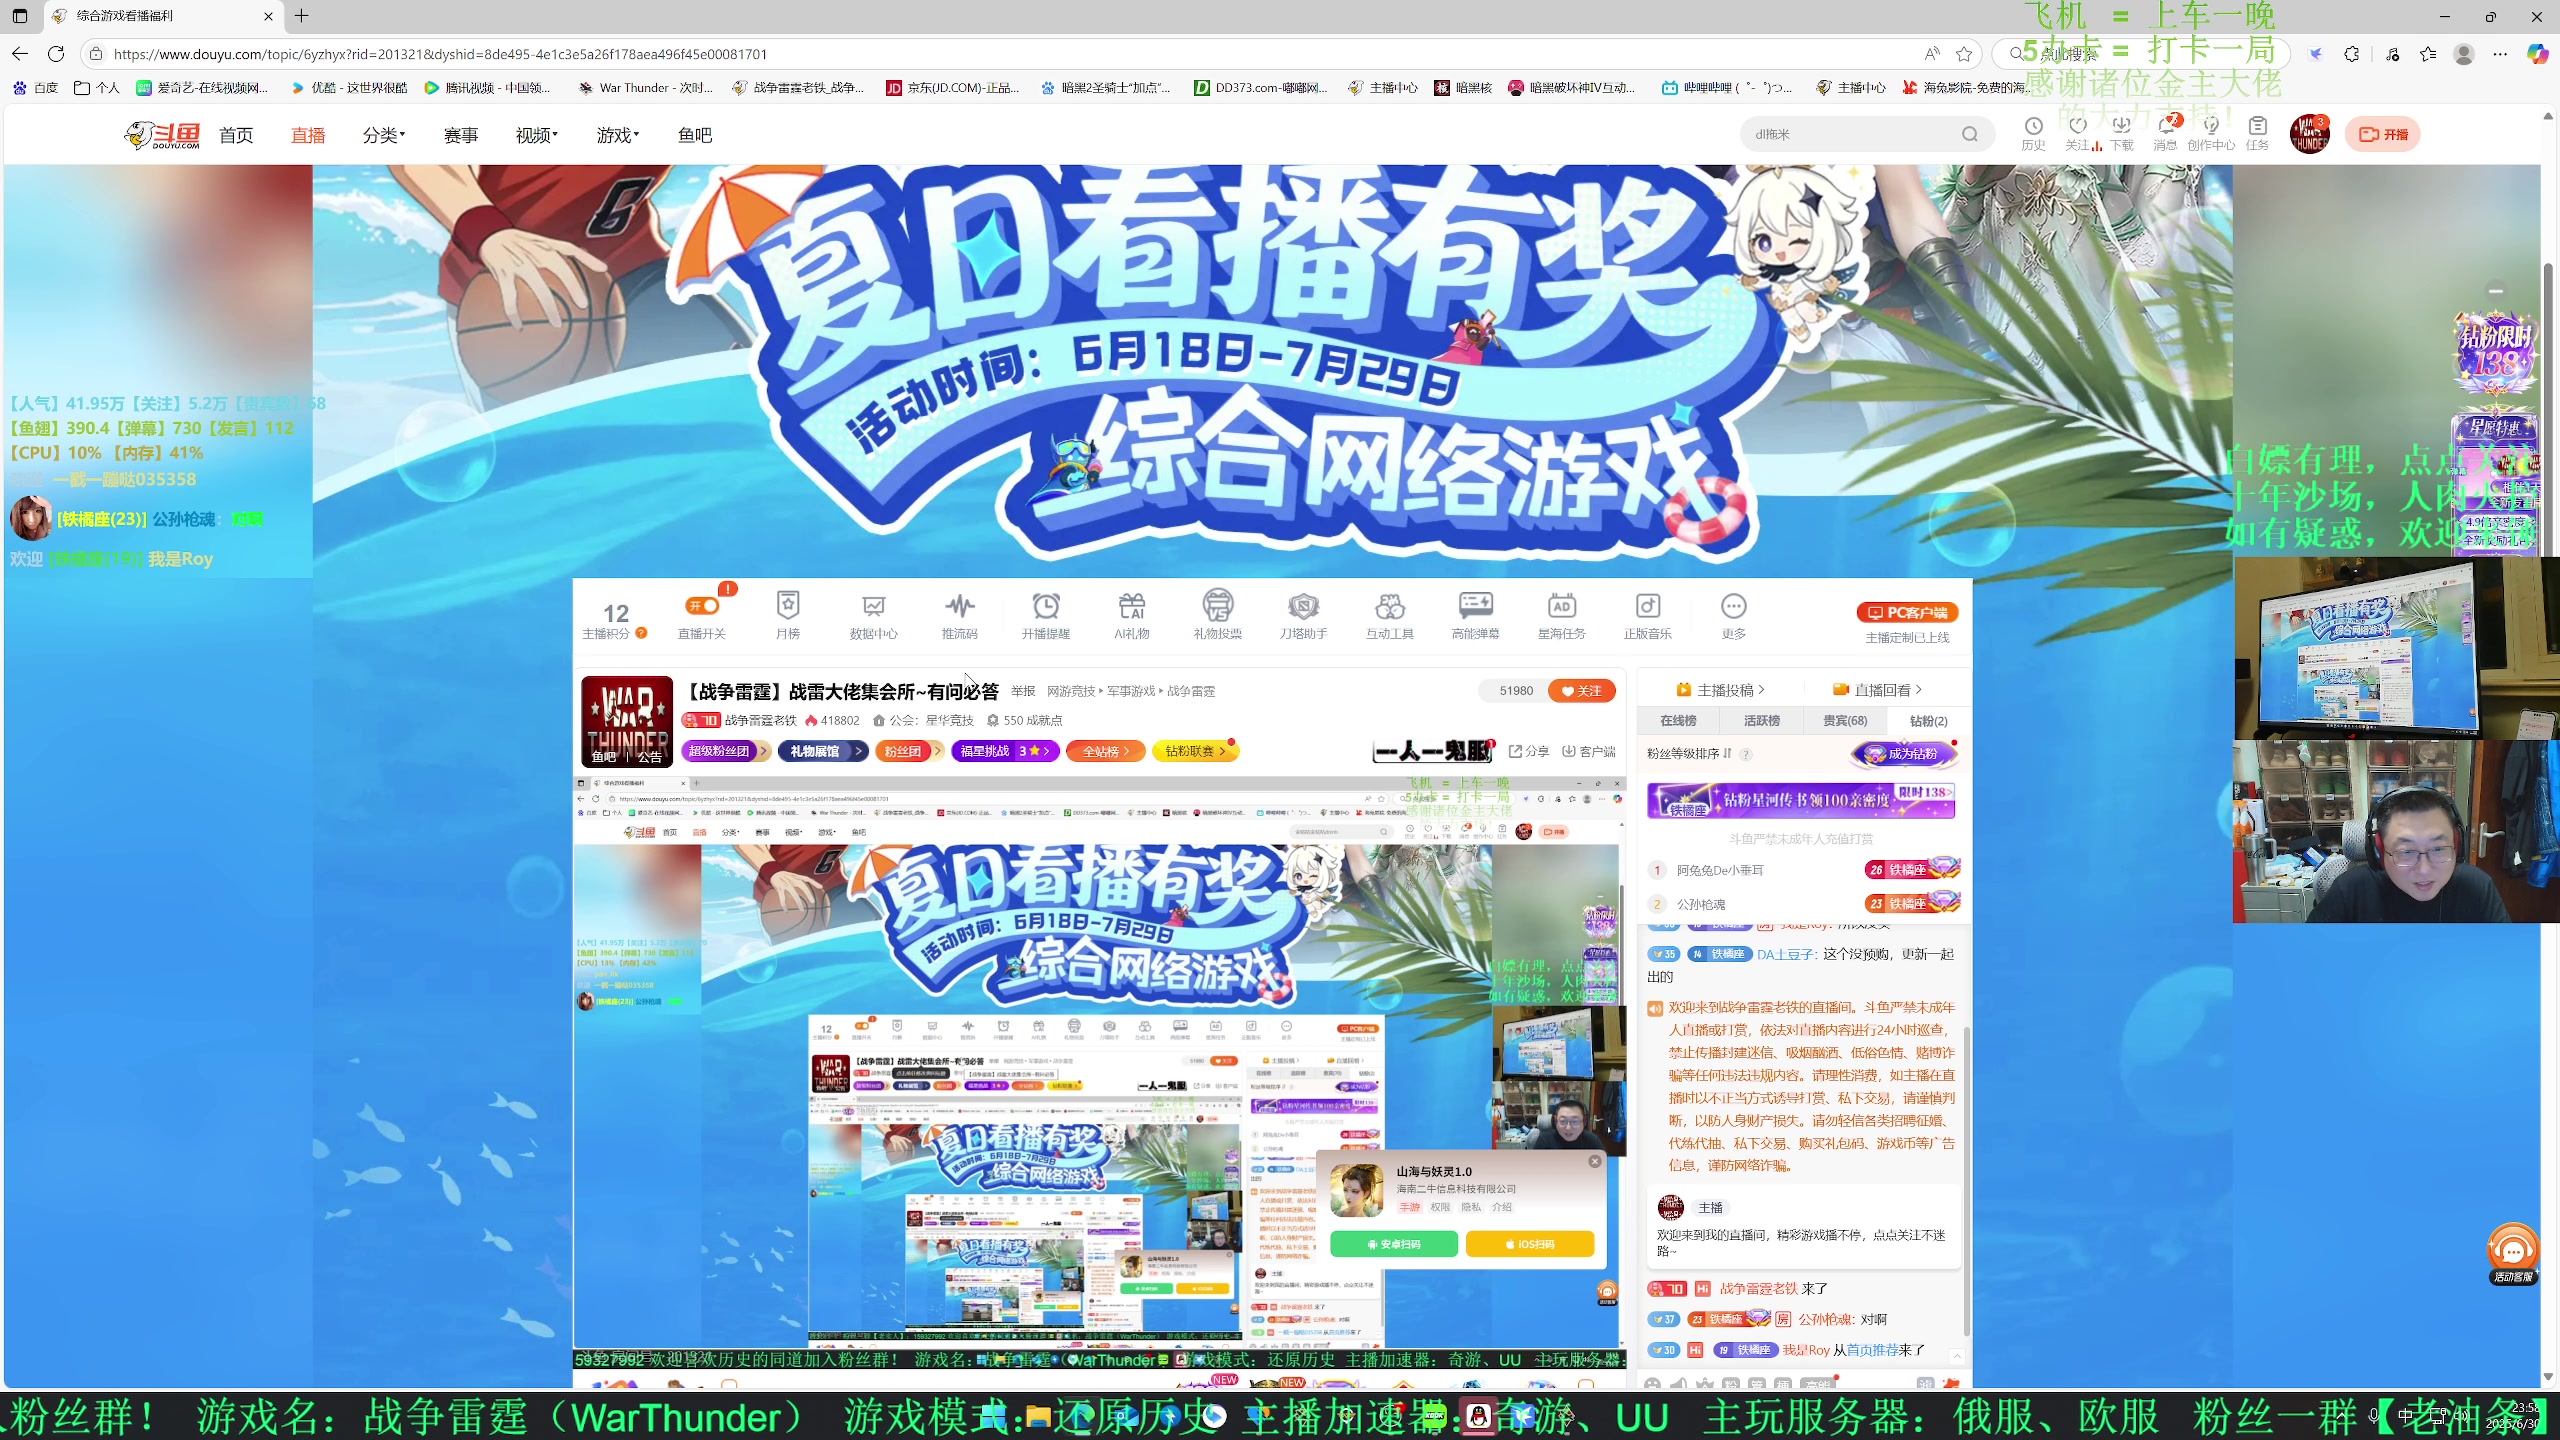The image size is (2560, 1440).
Task: Click the help icon beside 粉丝等级排序
Action: (x=1746, y=754)
